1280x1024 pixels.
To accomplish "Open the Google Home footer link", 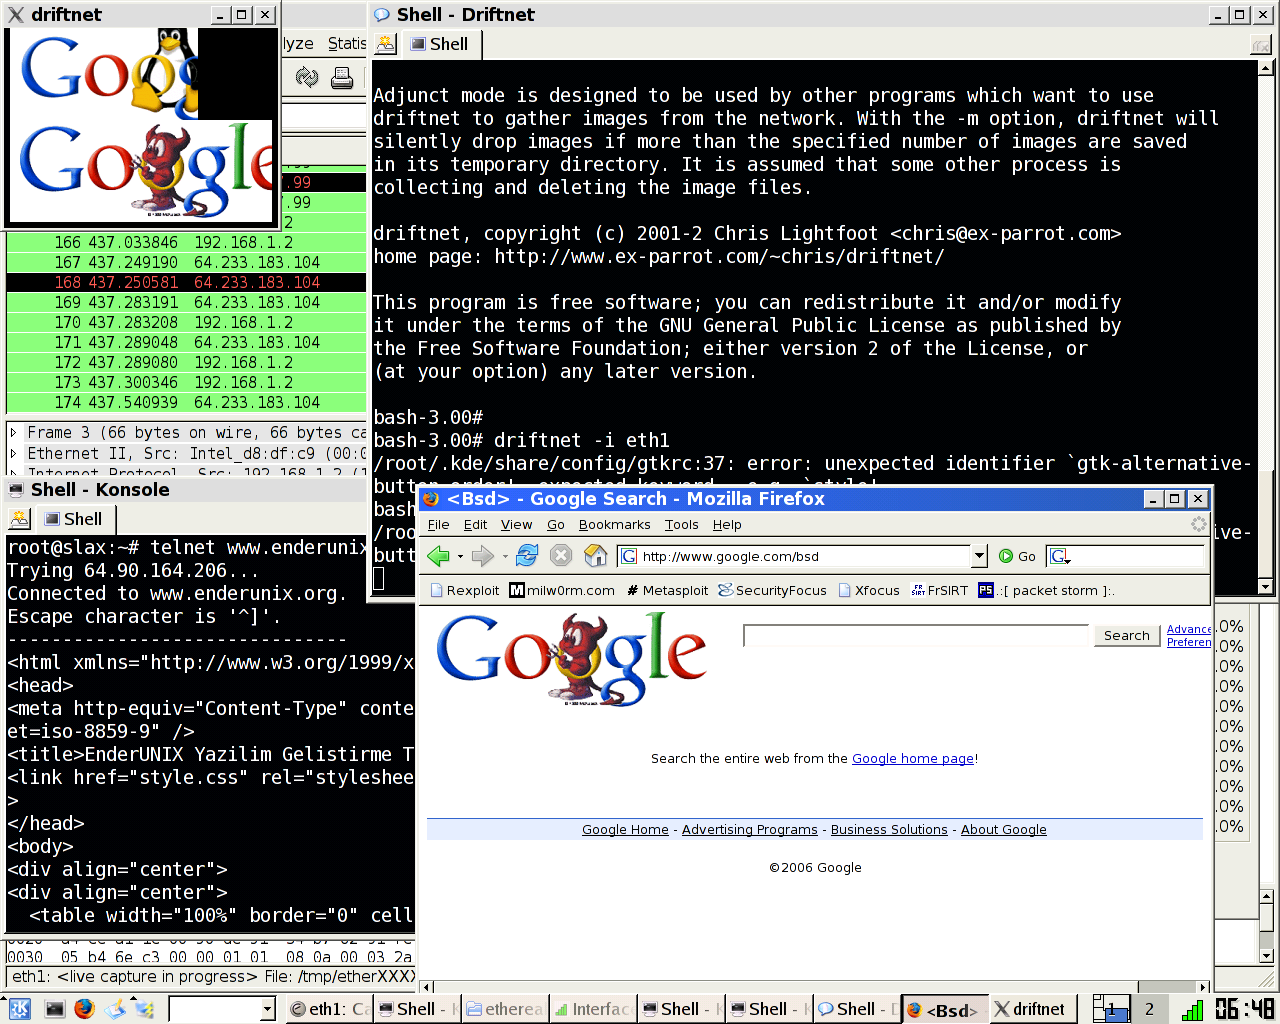I will pyautogui.click(x=625, y=830).
